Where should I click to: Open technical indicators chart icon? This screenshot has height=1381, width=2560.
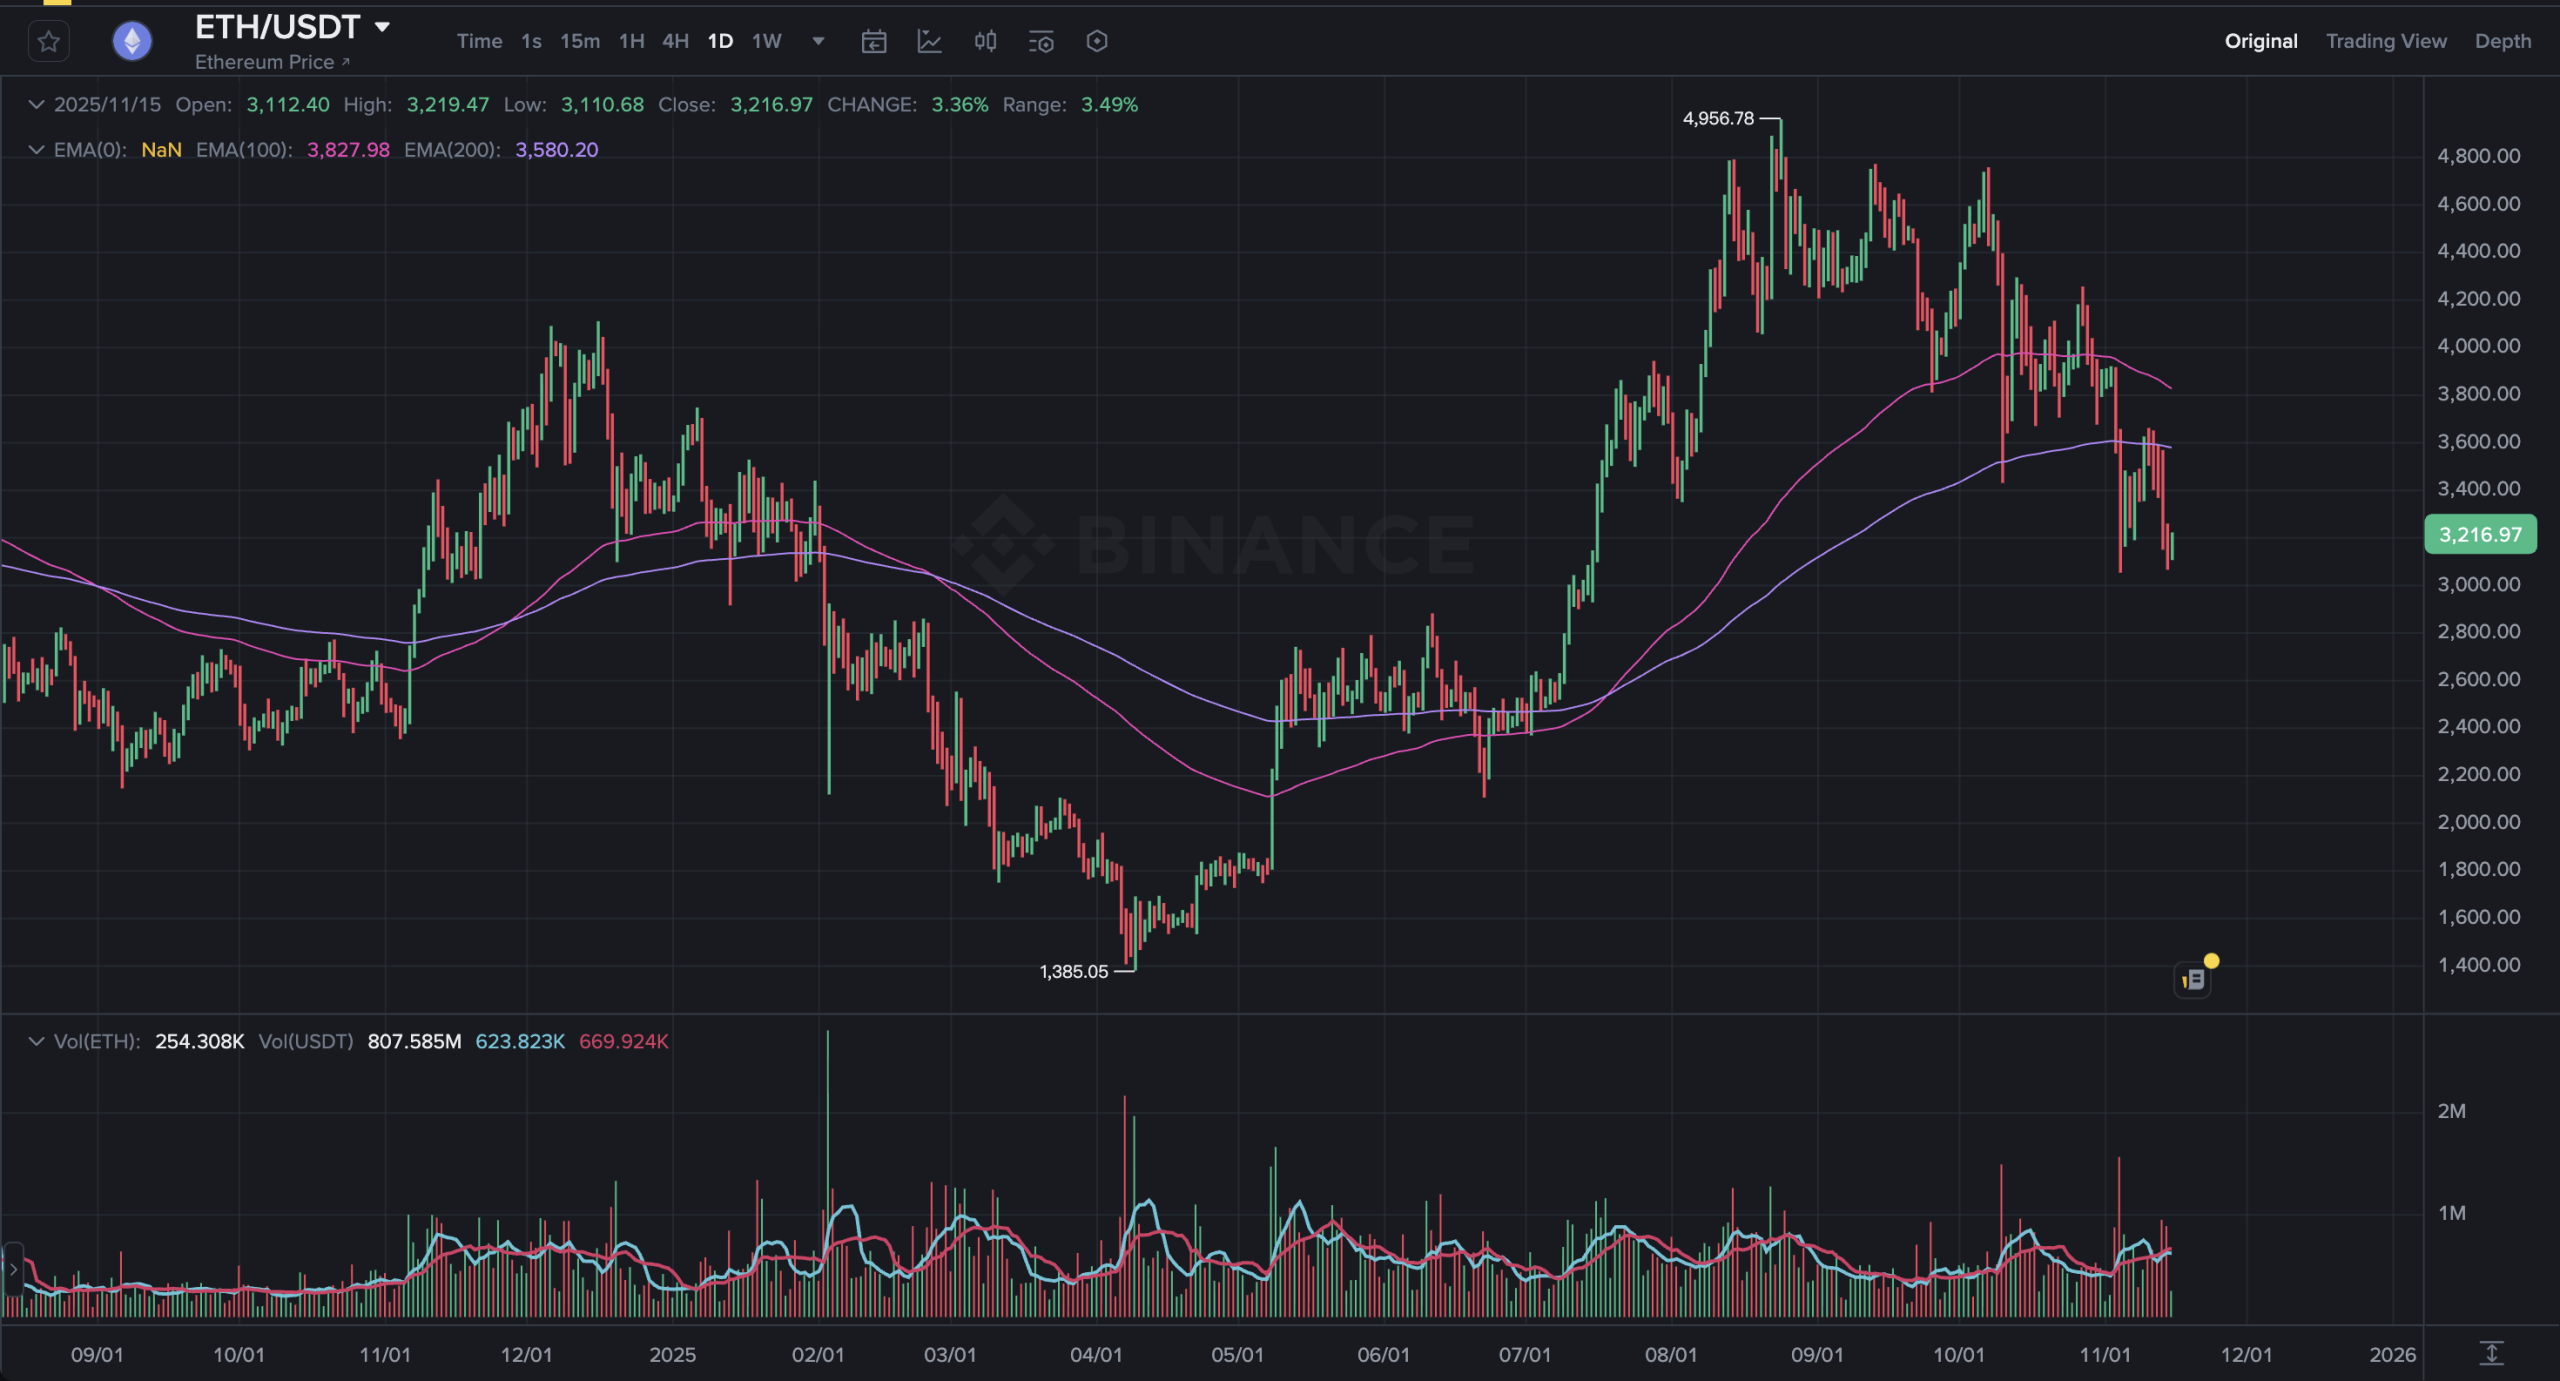[929, 42]
